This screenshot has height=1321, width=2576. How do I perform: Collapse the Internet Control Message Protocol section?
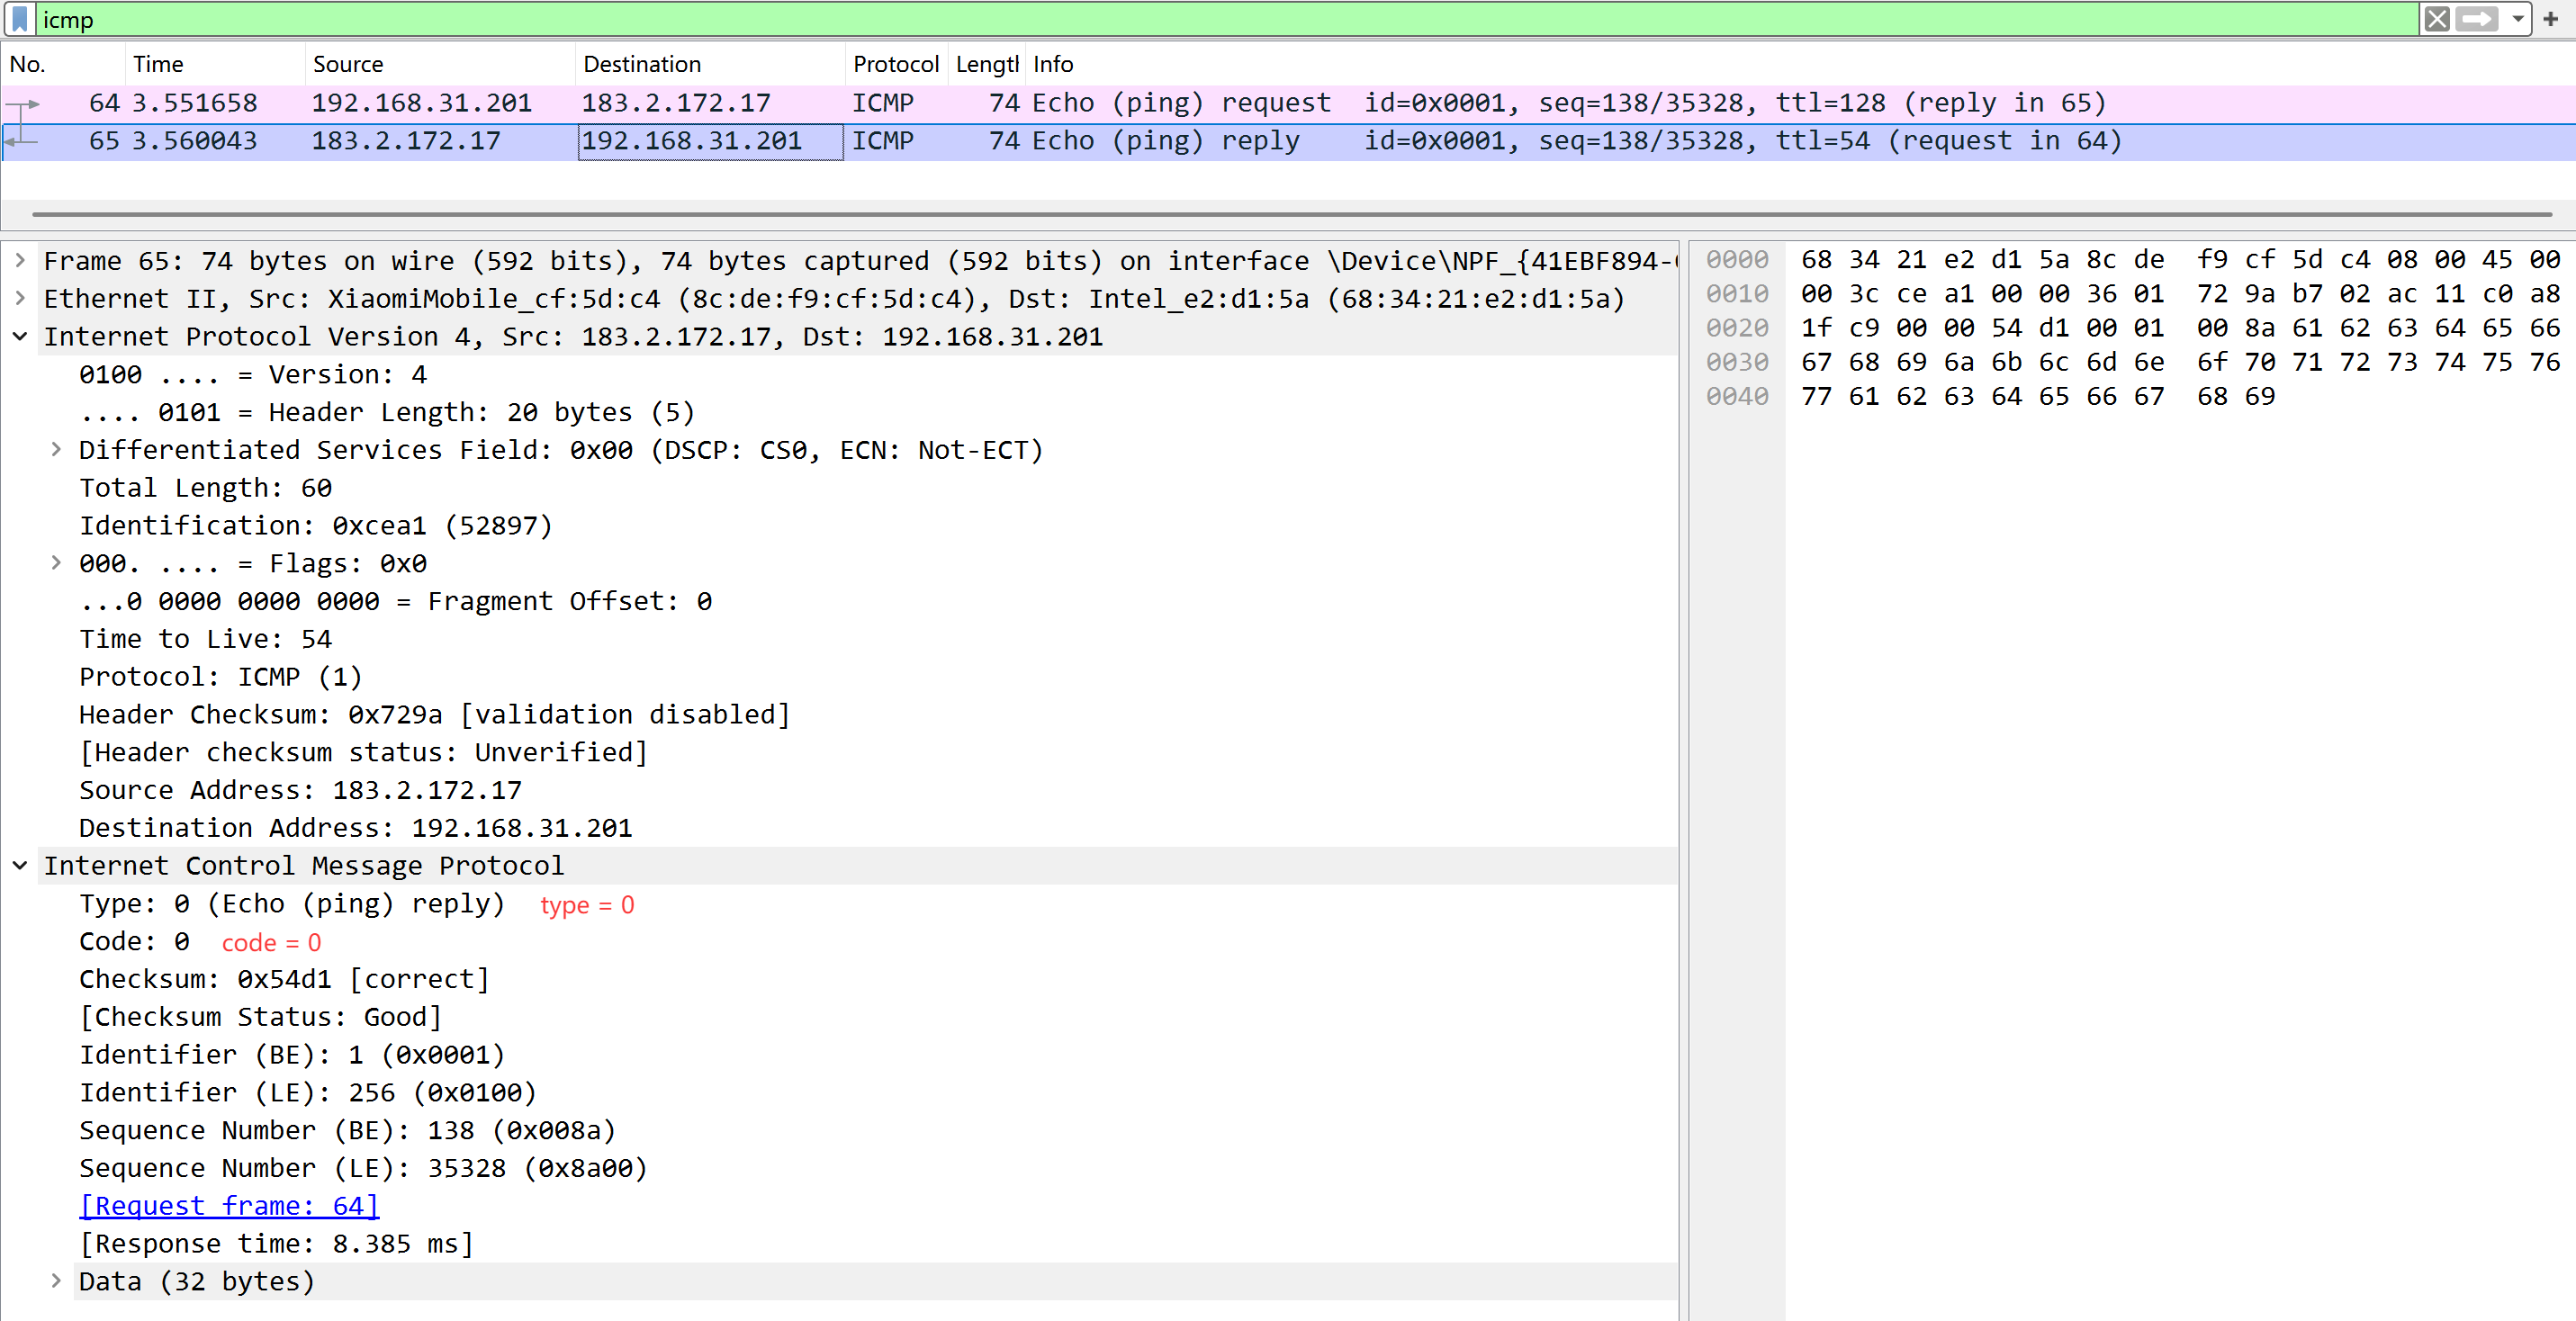tap(19, 866)
